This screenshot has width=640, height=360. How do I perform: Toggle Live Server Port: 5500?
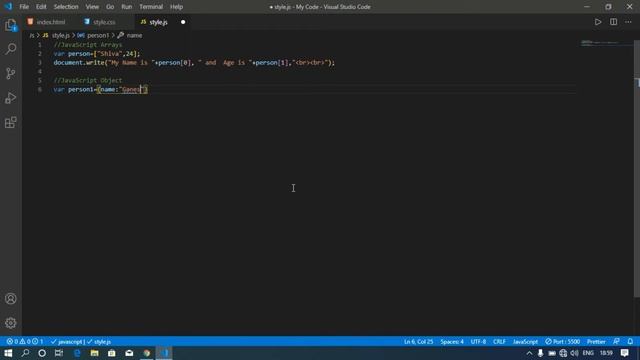[x=562, y=342]
